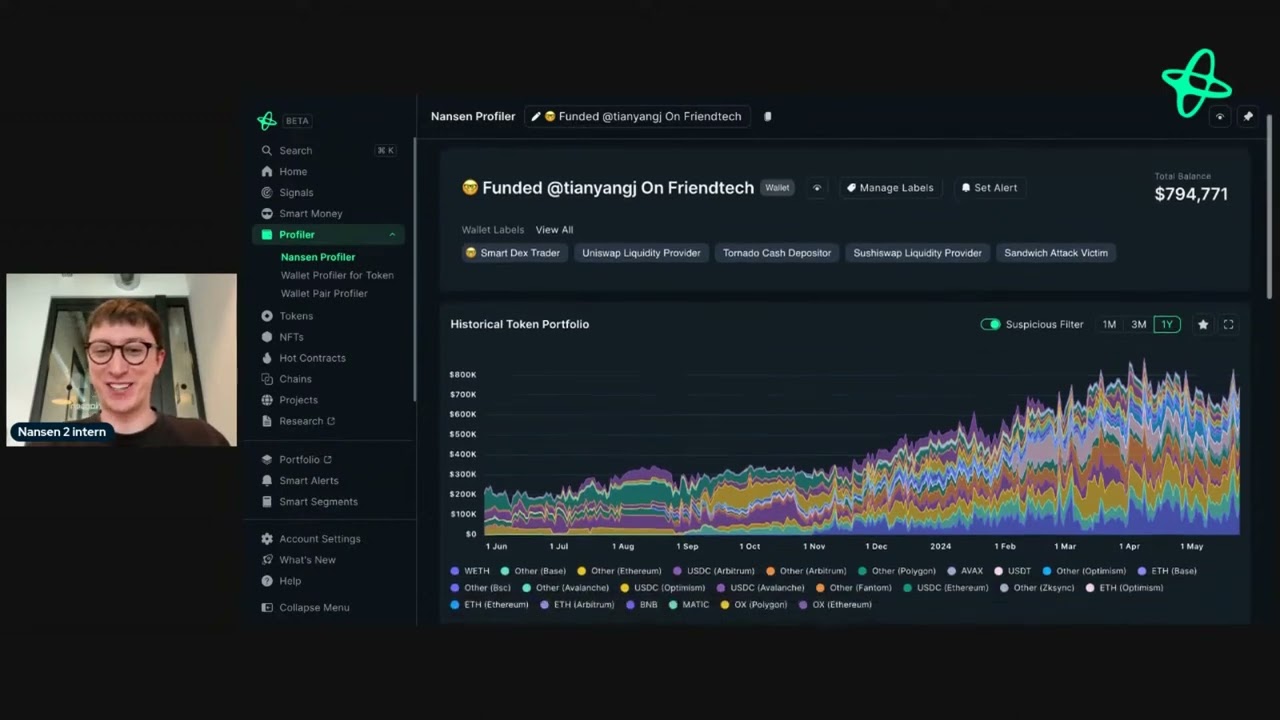Click the Portfolio layers icon
Screen dimensions: 1280x720
click(267, 460)
